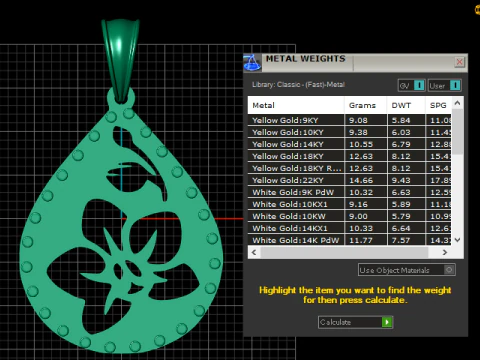Image resolution: width=480 pixels, height=360 pixels.
Task: Select the Yellow Gold:9KY row
Action: 349,120
